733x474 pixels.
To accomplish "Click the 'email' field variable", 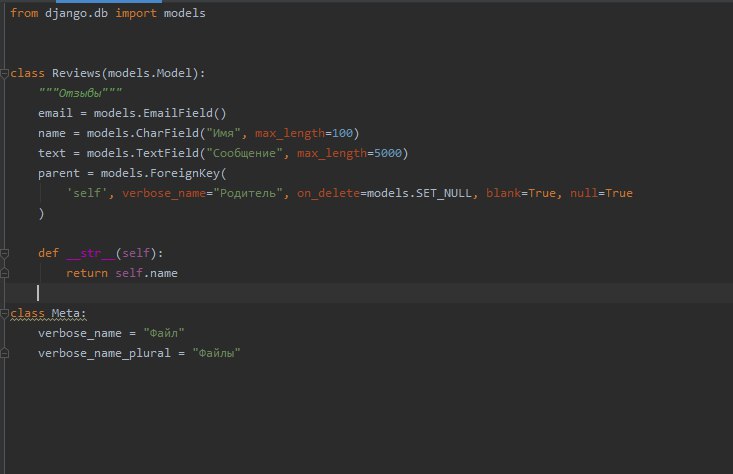I will pos(55,113).
